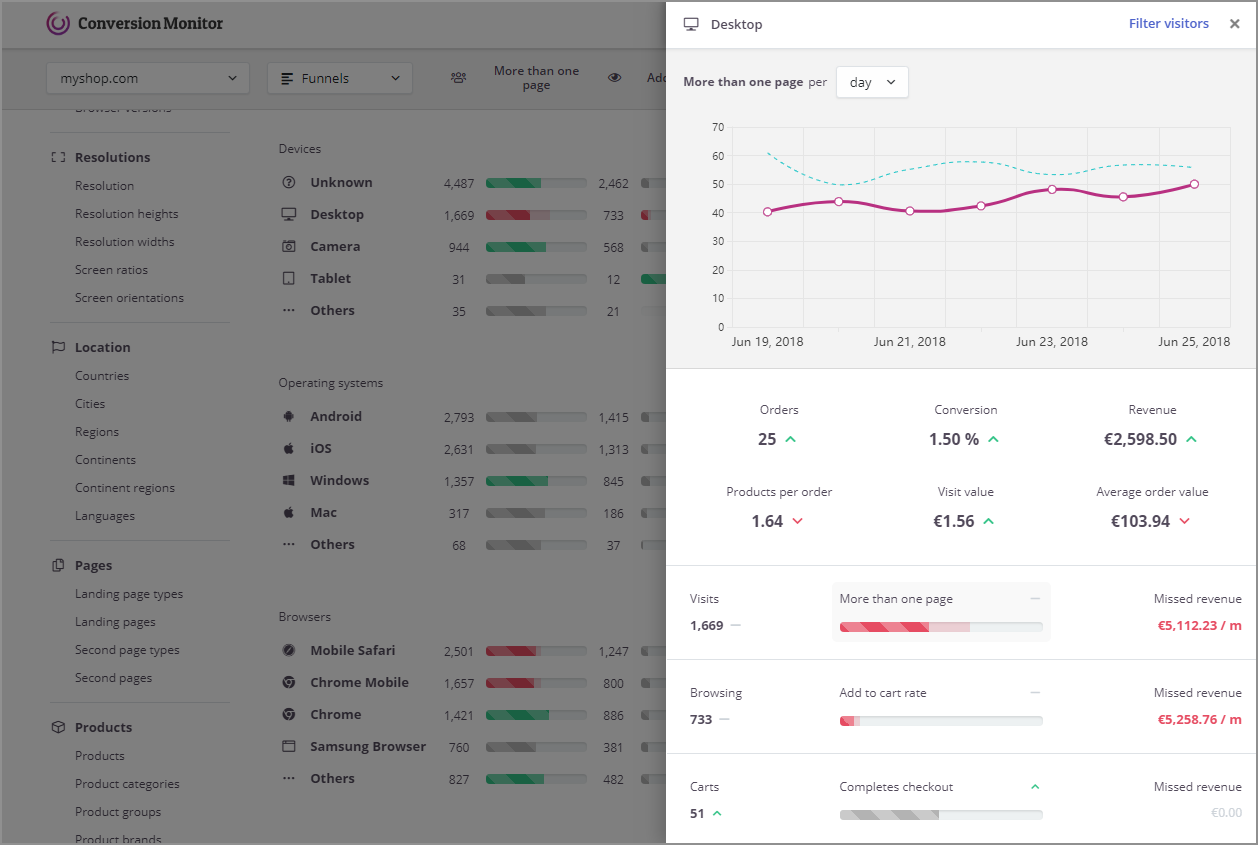Expand the Funnels dropdown
Viewport: 1258px width, 845px height.
pos(339,77)
